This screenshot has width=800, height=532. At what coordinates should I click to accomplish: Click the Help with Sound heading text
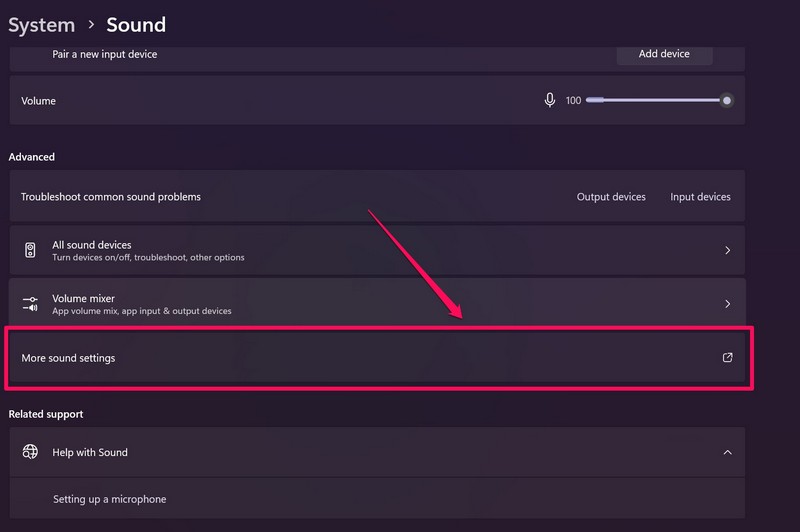coord(90,452)
